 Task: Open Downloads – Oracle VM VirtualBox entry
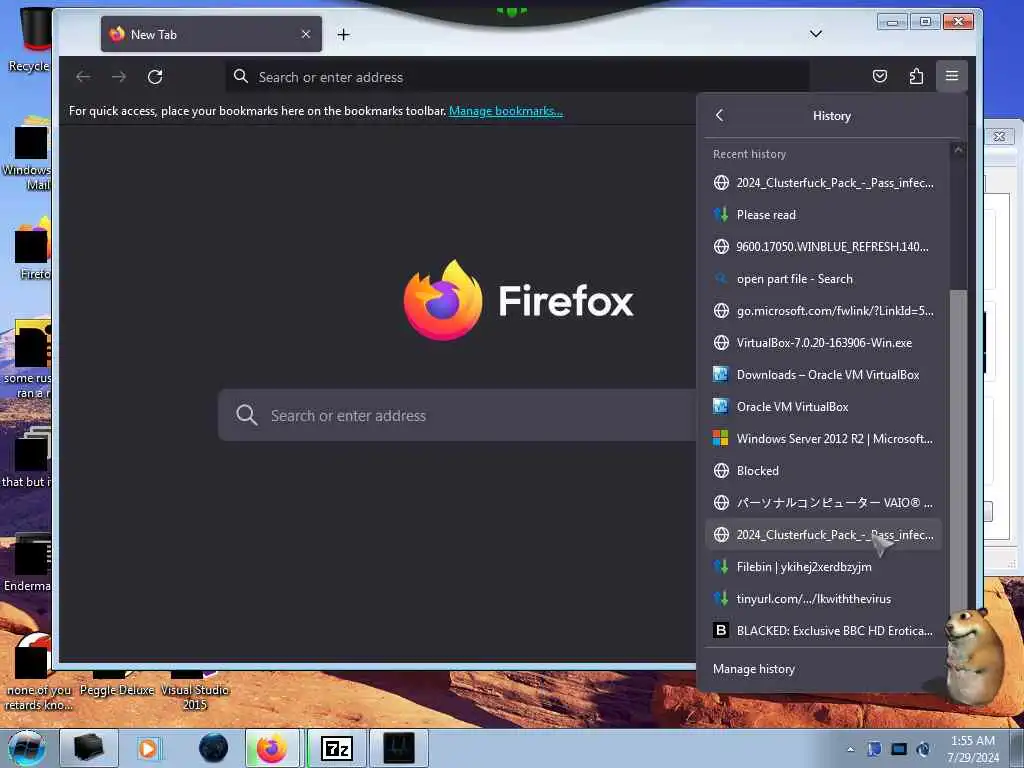coord(823,375)
